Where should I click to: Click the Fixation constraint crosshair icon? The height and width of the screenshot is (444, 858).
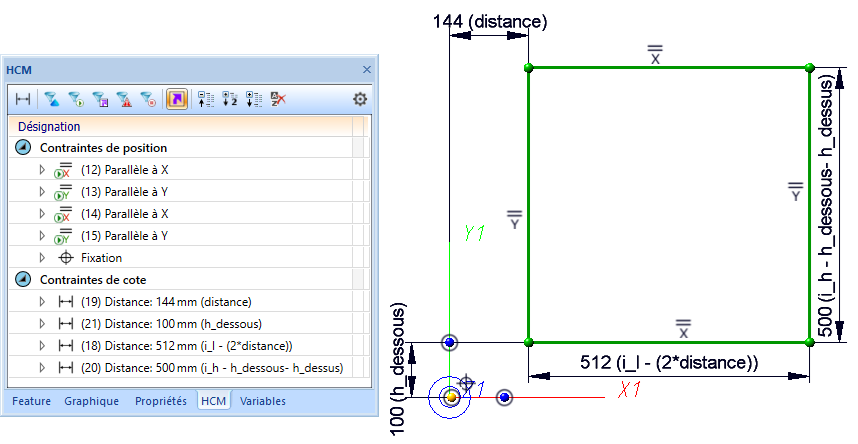[x=66, y=258]
